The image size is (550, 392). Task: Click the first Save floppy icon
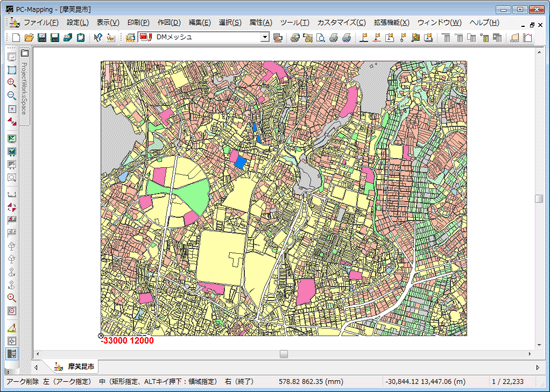pyautogui.click(x=42, y=37)
